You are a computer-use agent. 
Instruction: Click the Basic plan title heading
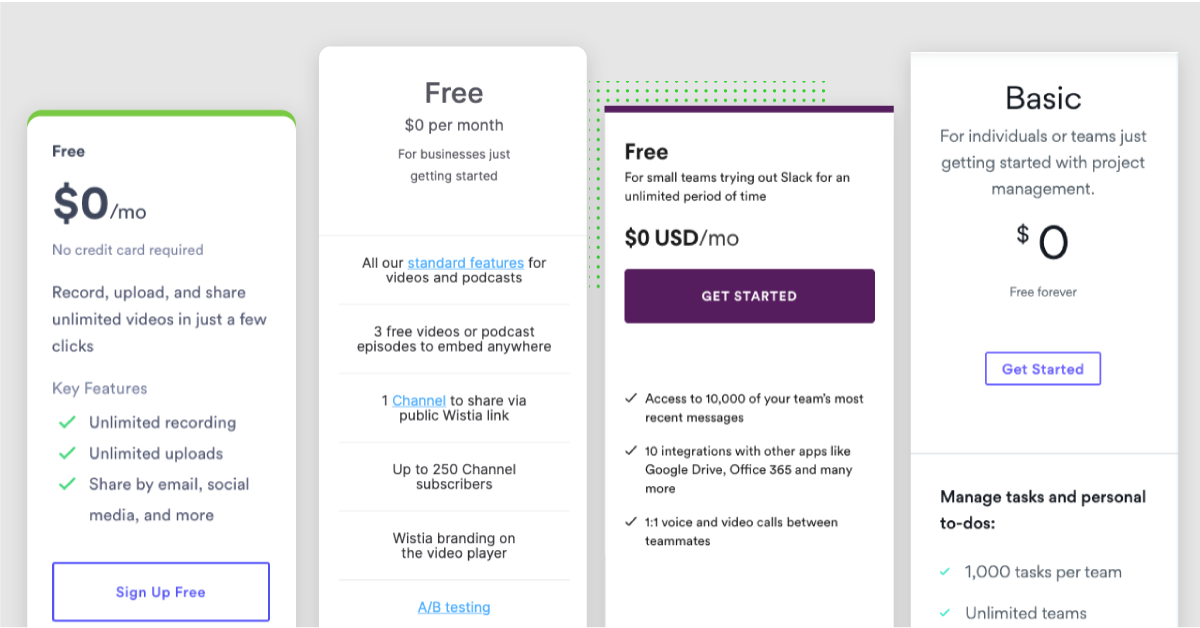(x=1043, y=98)
